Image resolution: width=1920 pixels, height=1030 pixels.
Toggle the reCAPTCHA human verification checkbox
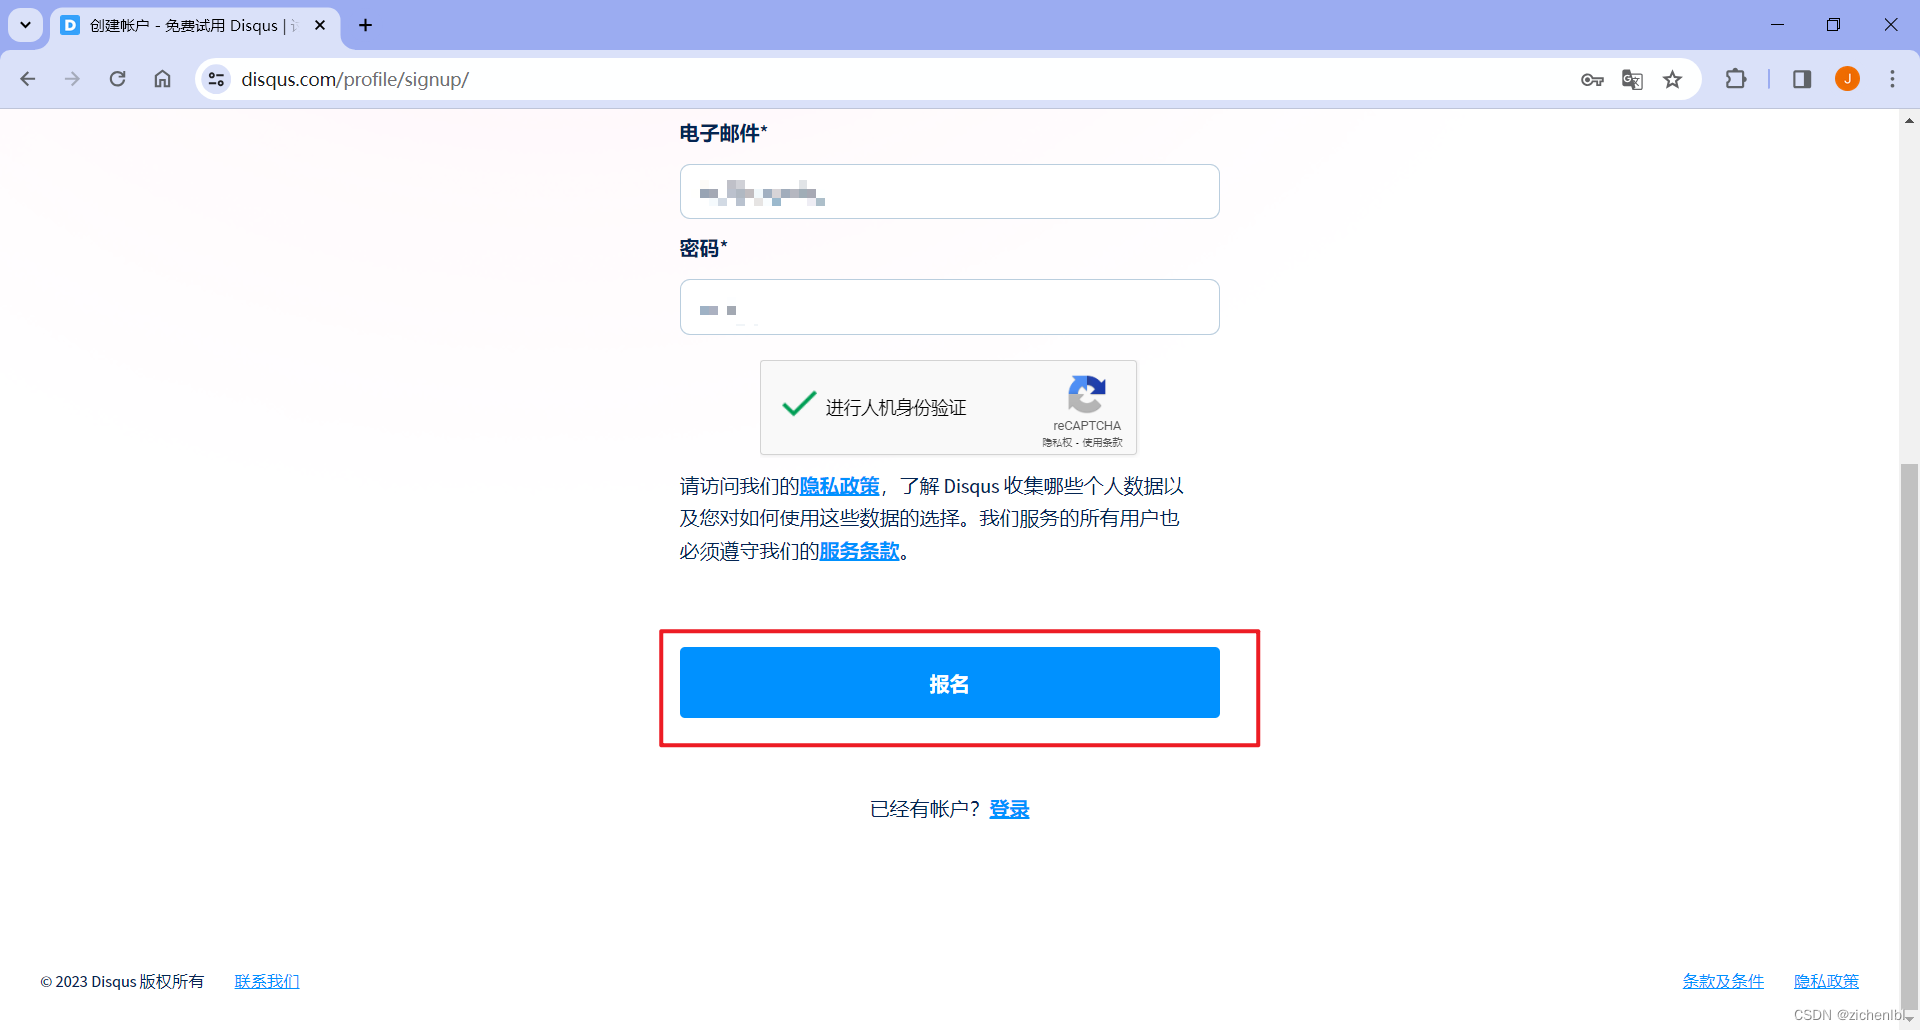point(799,404)
